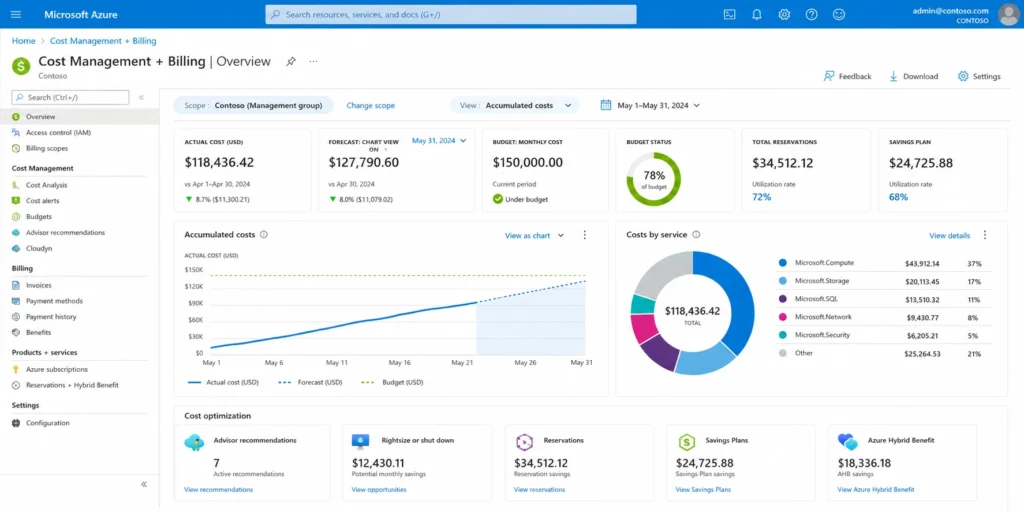Viewport: 1024px width, 512px height.
Task: Click View reservations link
Action: (538, 489)
